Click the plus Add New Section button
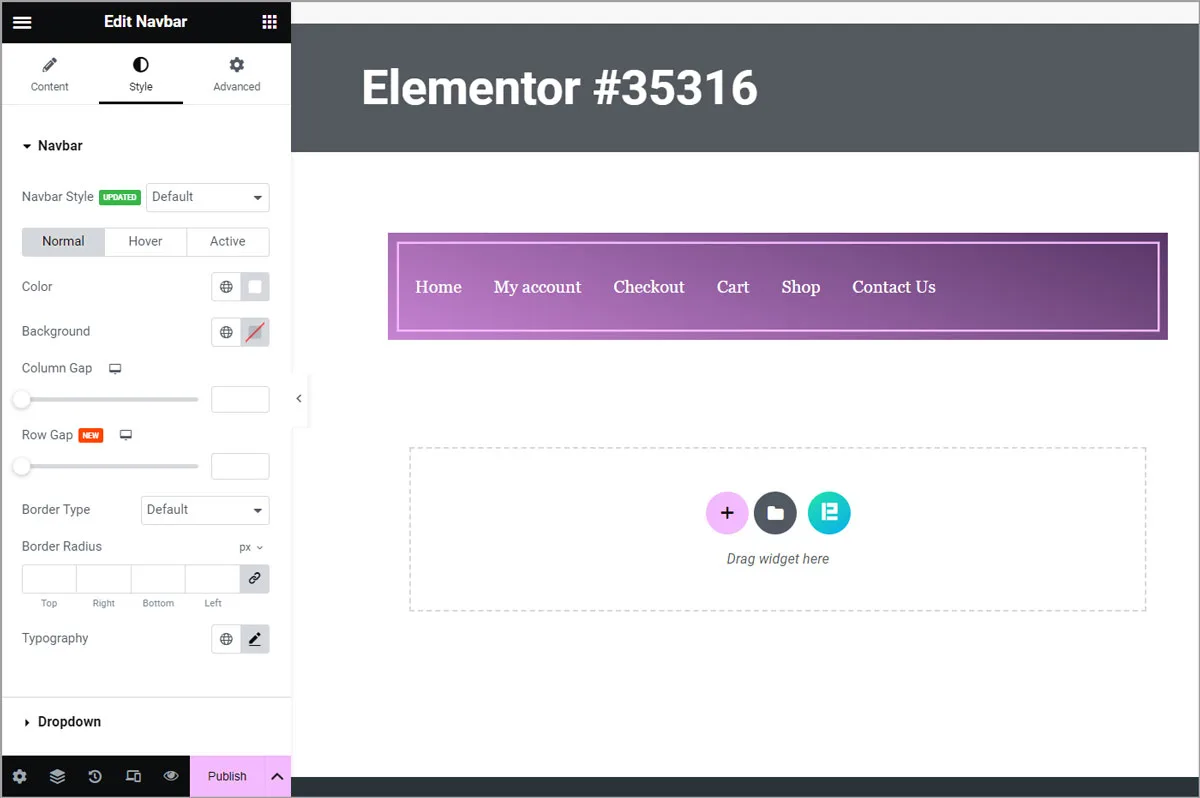The width and height of the screenshot is (1200, 798). (x=727, y=513)
